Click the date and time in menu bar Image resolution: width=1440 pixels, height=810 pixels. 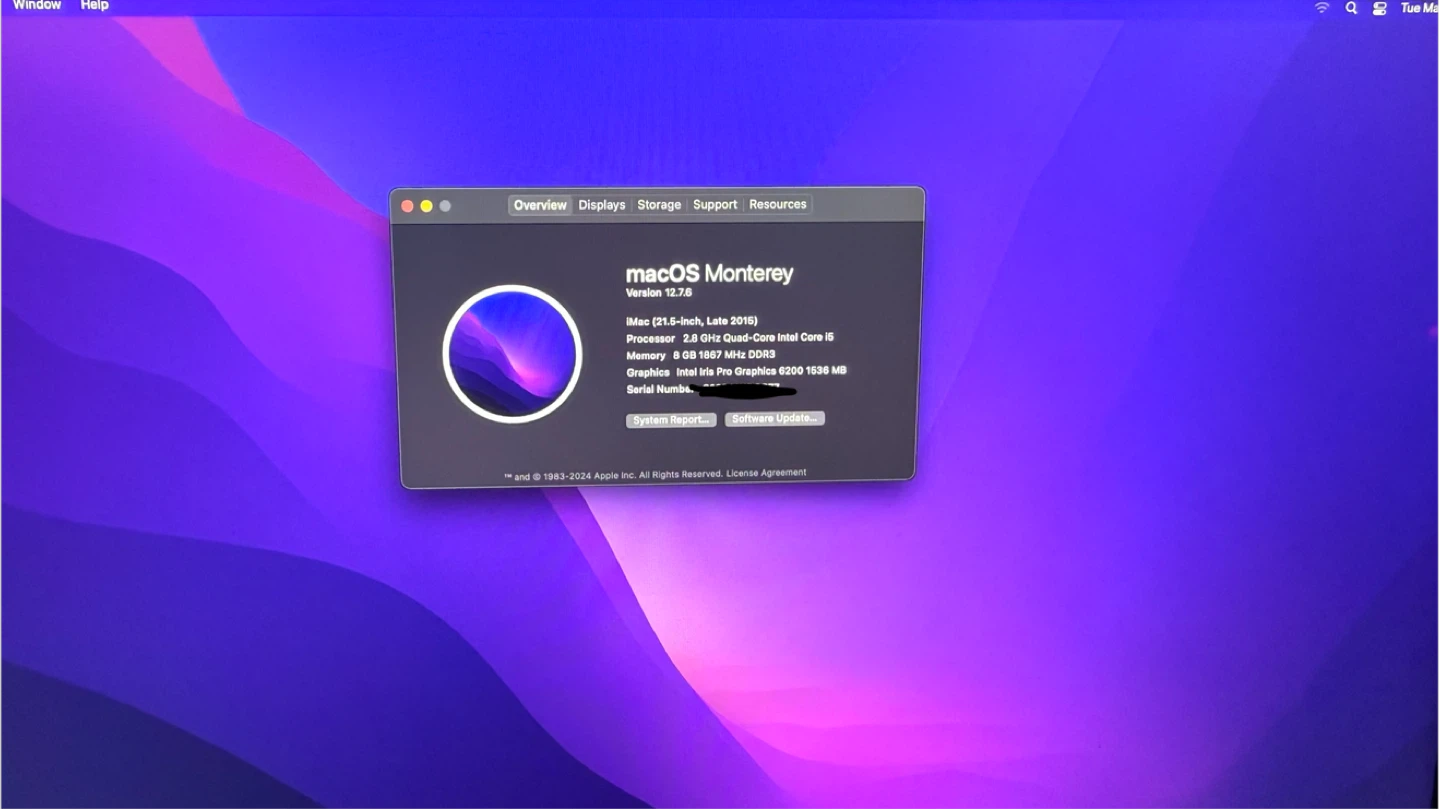click(x=1419, y=8)
